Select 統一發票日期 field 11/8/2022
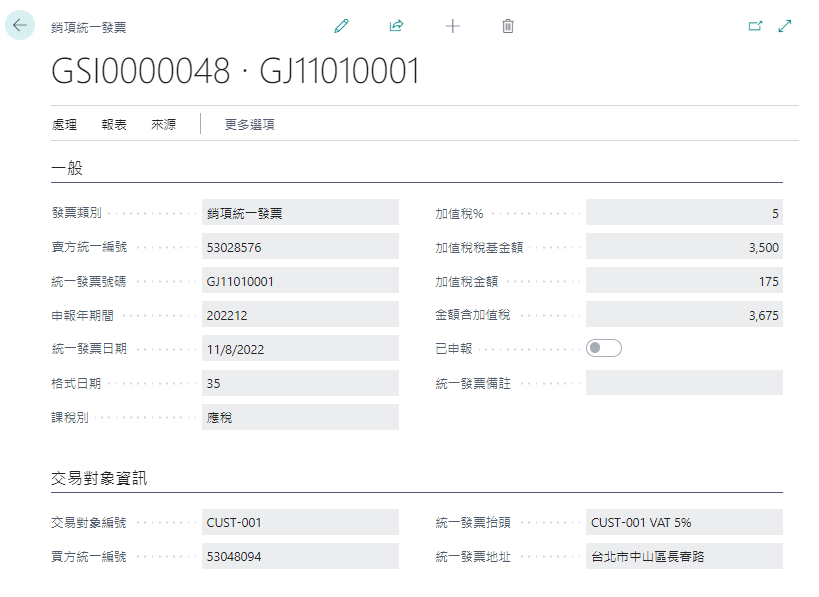This screenshot has height=597, width=819. tap(300, 348)
